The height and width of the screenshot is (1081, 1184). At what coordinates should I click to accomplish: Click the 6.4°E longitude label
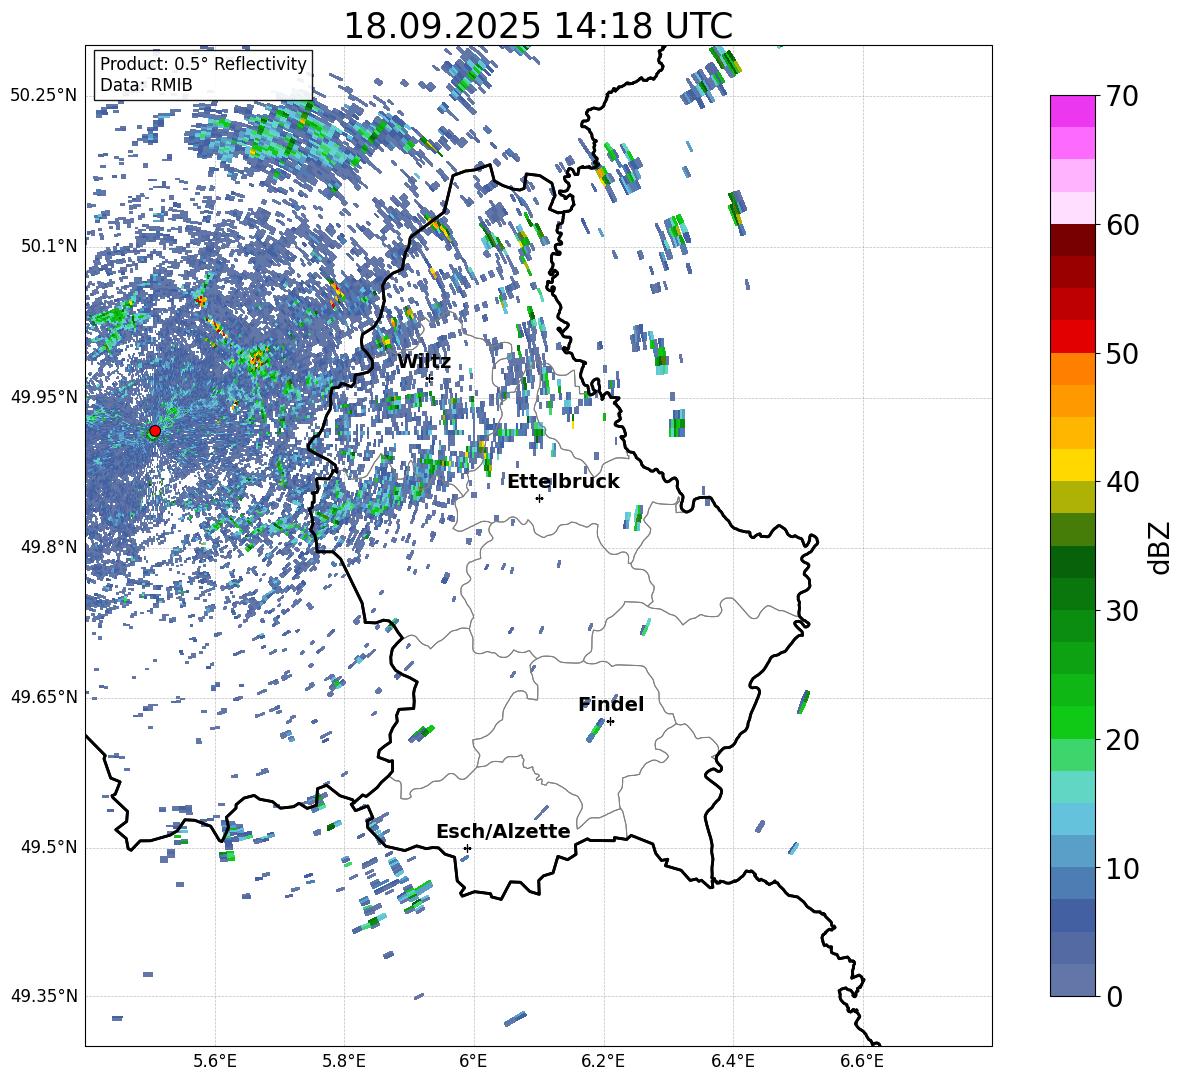coord(732,1061)
